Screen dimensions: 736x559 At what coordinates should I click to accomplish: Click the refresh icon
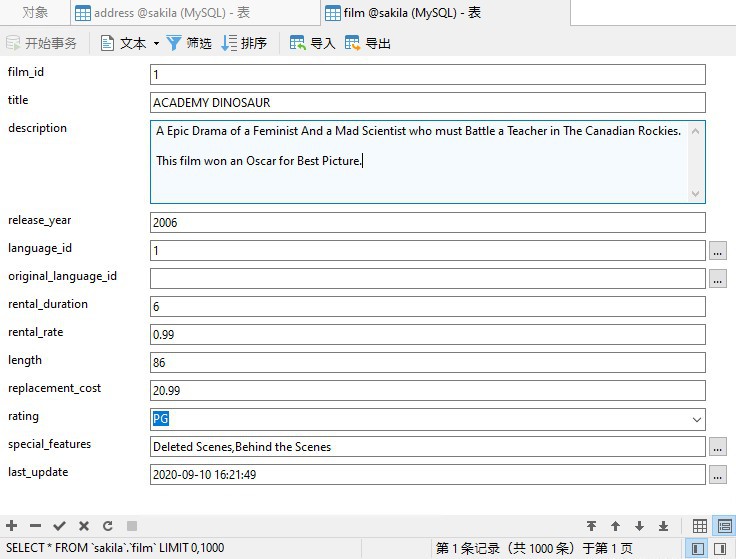pos(108,526)
